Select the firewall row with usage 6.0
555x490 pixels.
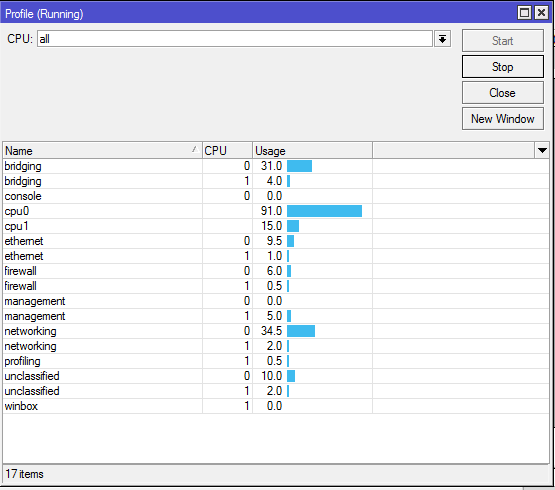click(x=276, y=271)
